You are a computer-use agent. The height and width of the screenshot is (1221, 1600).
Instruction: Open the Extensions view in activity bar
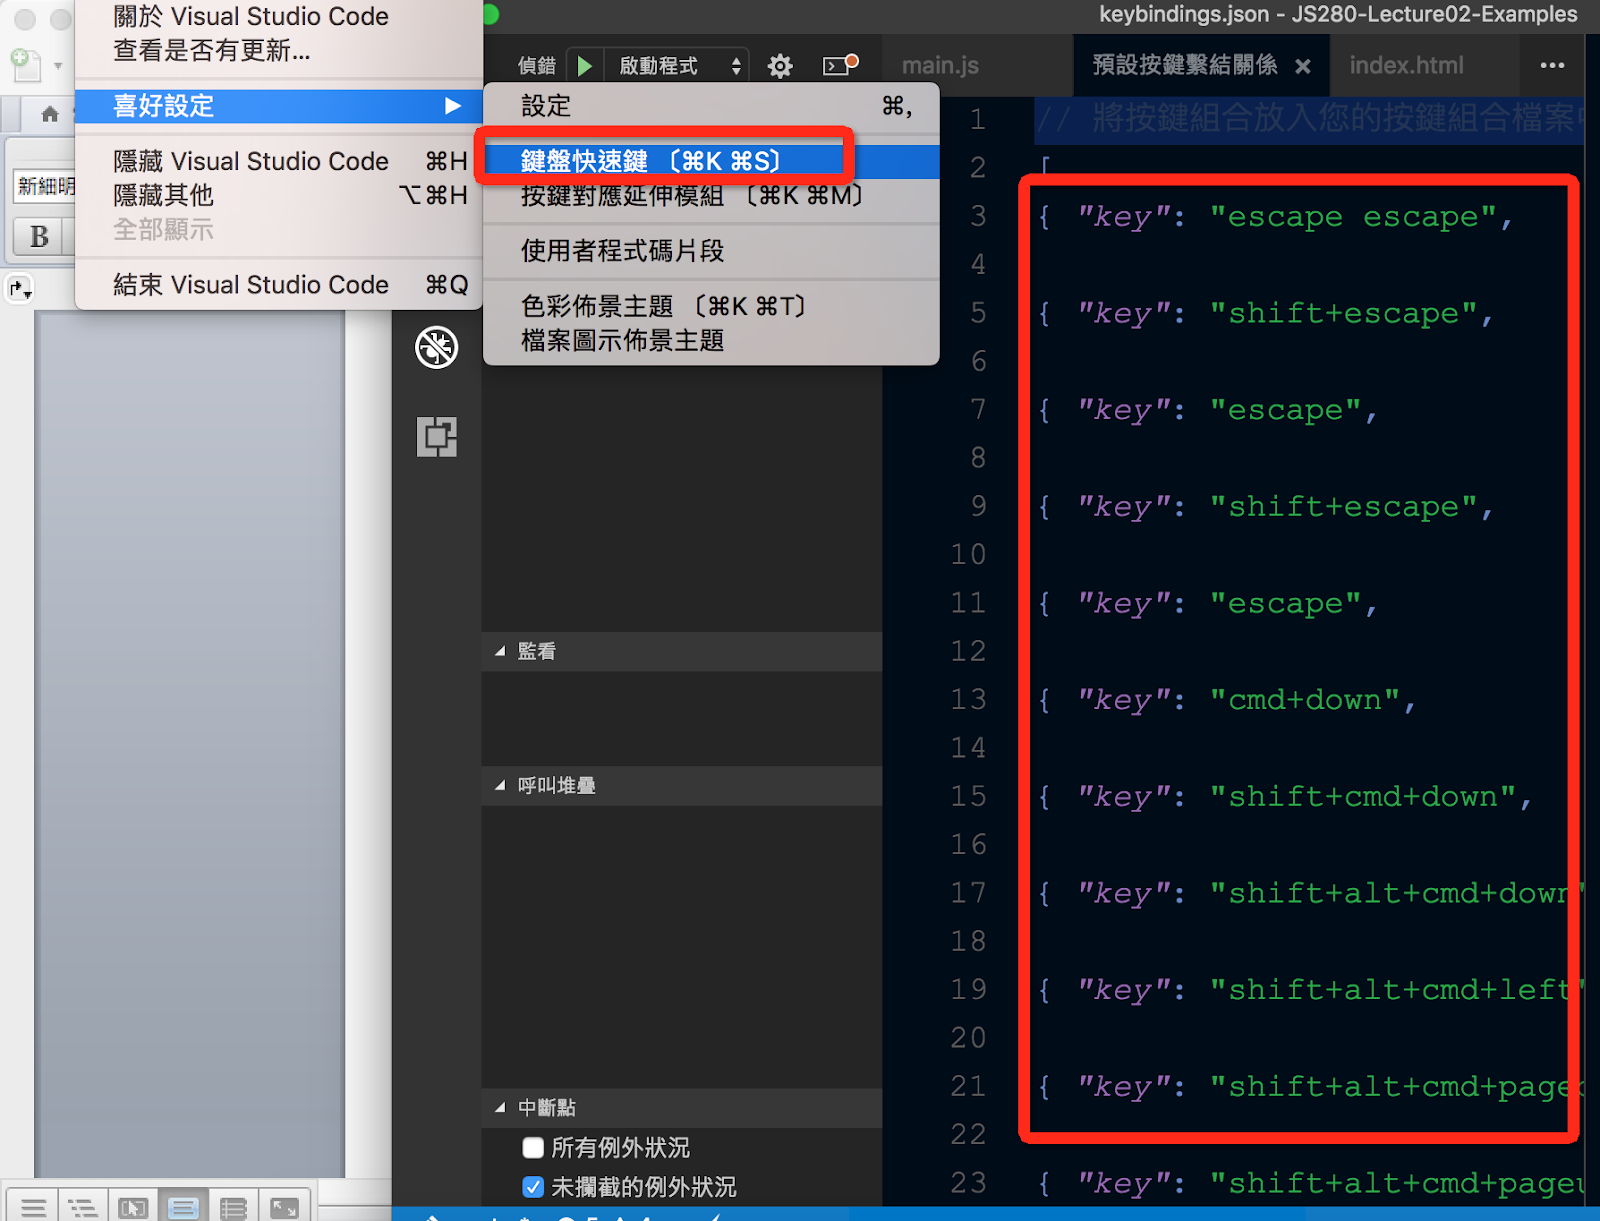tap(437, 437)
